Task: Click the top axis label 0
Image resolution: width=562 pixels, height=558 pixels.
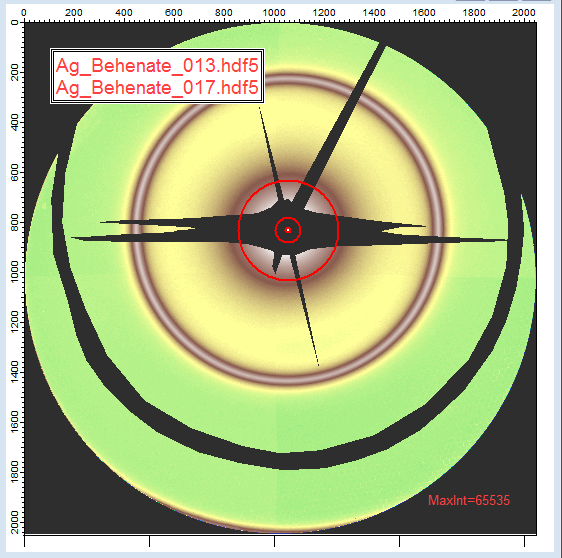Action: 24,13
